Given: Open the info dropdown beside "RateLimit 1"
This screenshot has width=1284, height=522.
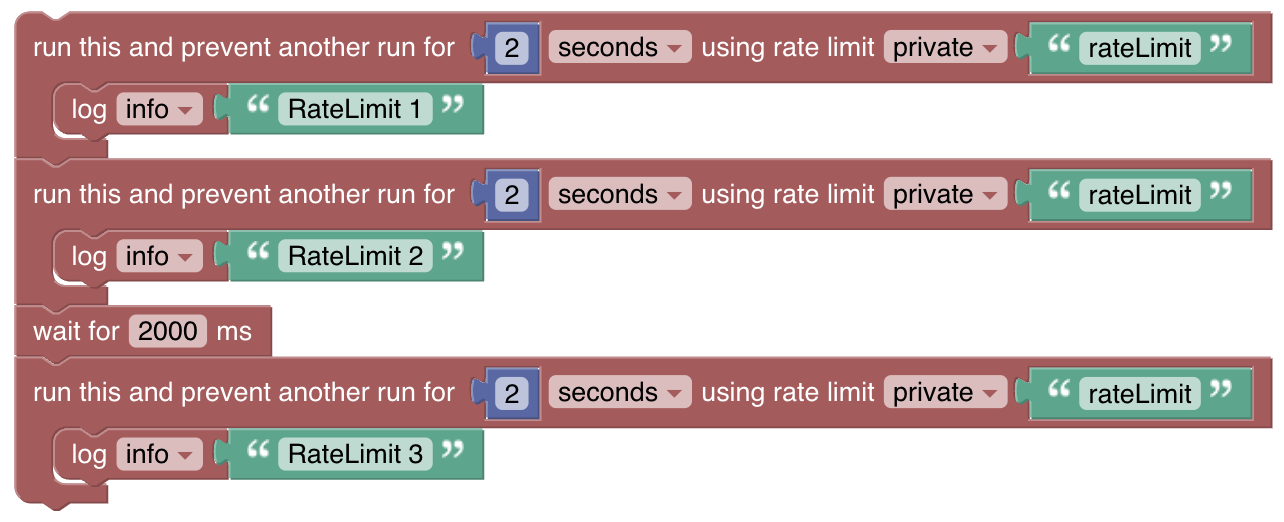Looking at the screenshot, I should coord(159,110).
